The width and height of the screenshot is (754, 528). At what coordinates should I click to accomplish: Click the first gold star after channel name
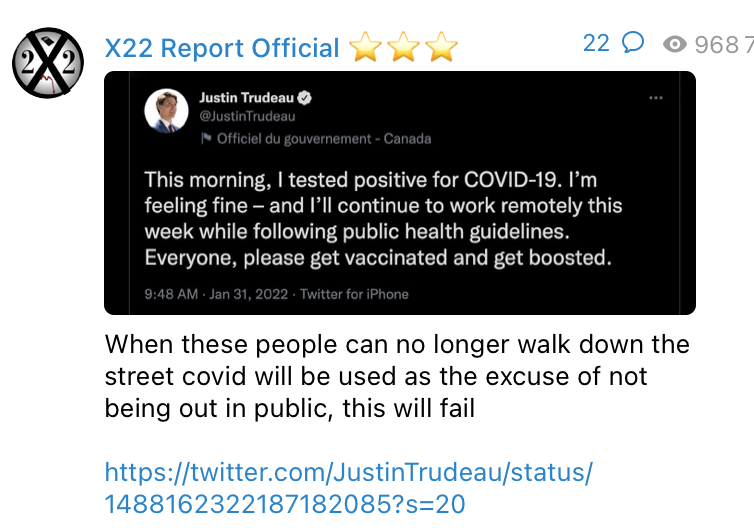pos(367,48)
